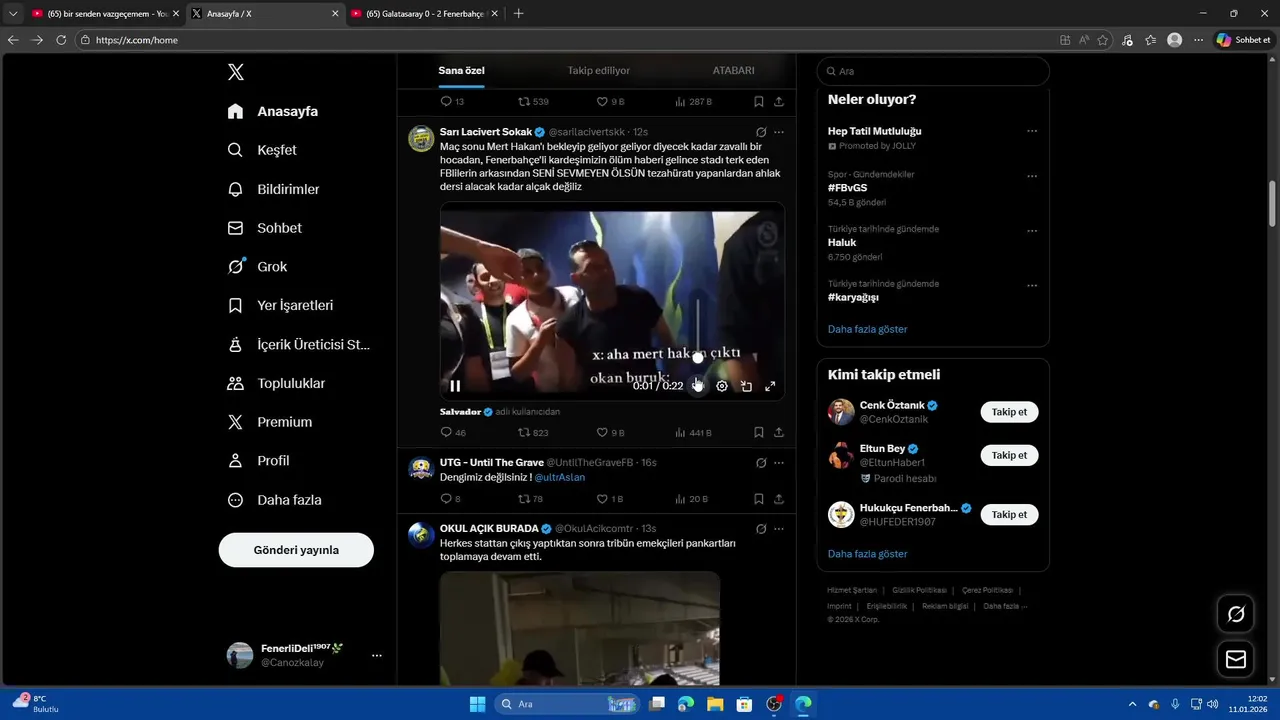
Task: Click Daha fazla göster under Kimi takip etmeli
Action: coord(867,553)
